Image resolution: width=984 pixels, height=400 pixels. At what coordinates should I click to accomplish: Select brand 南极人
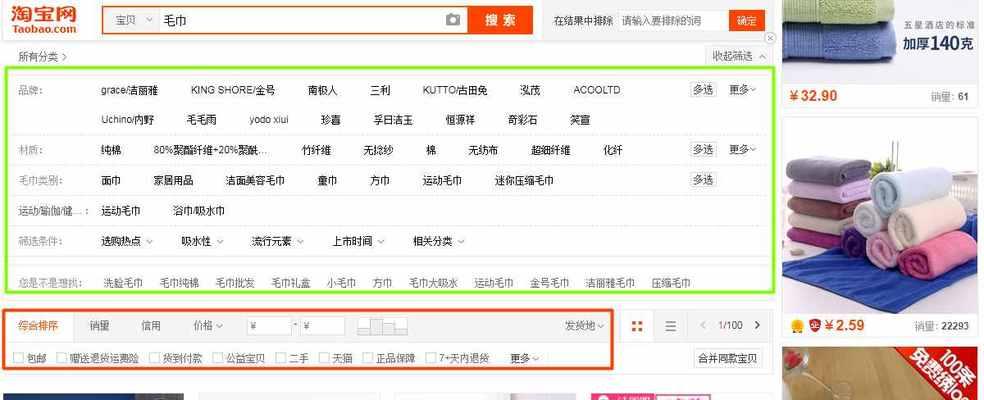point(322,90)
